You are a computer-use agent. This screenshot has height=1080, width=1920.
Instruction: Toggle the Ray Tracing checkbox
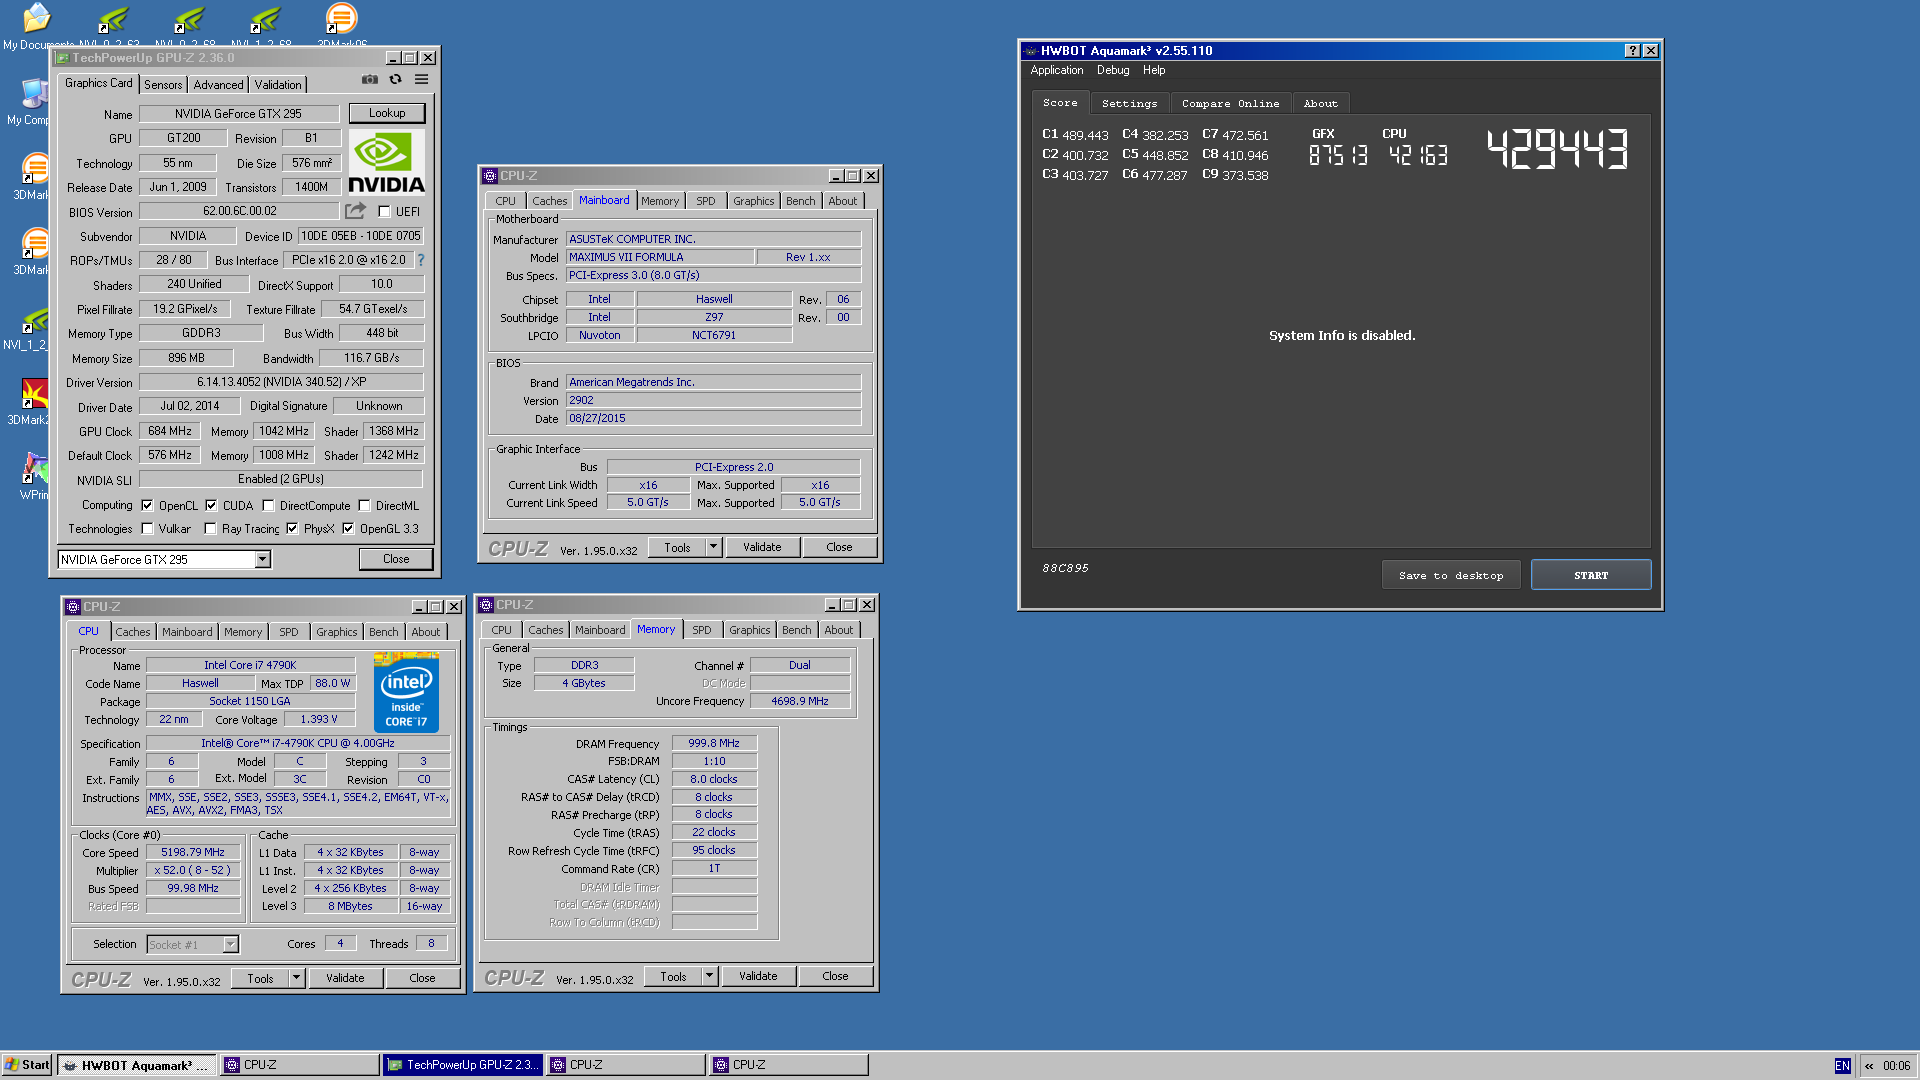click(210, 528)
